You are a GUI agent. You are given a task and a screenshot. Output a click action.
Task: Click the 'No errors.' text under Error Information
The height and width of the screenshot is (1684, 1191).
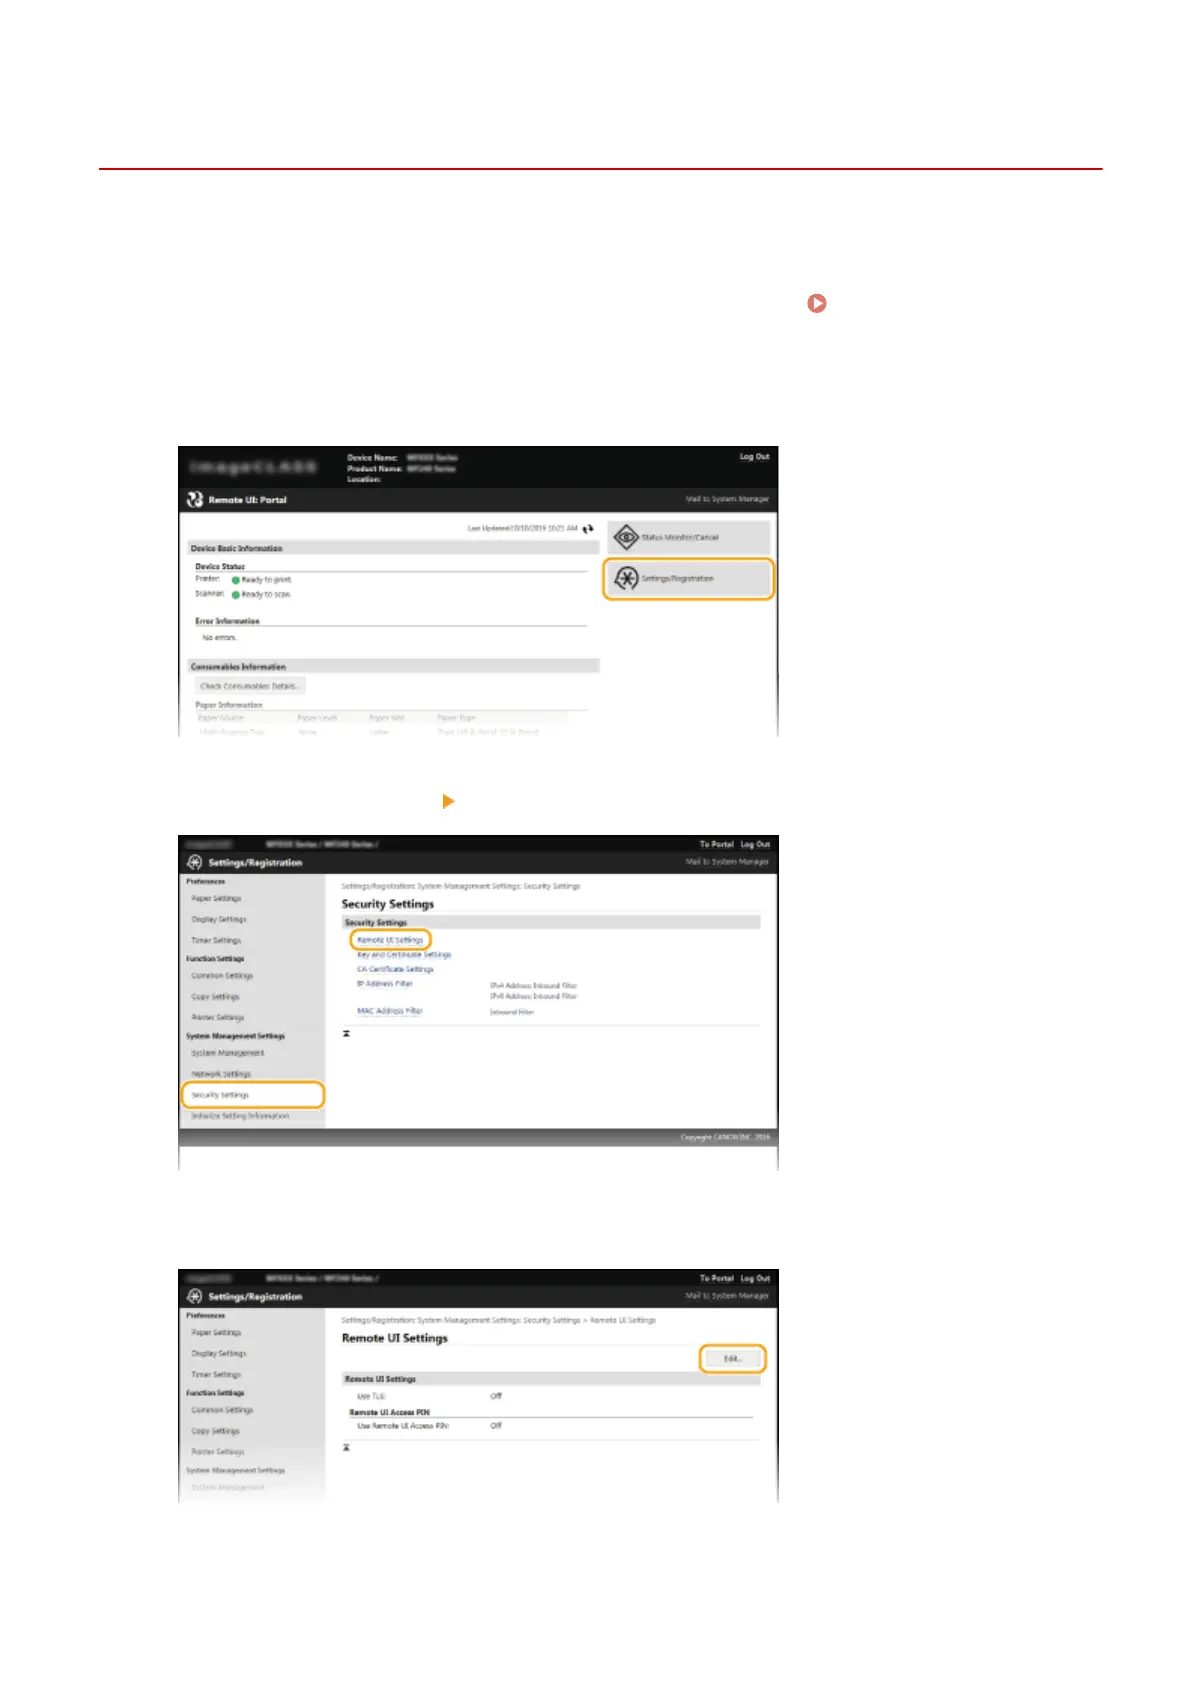(220, 637)
